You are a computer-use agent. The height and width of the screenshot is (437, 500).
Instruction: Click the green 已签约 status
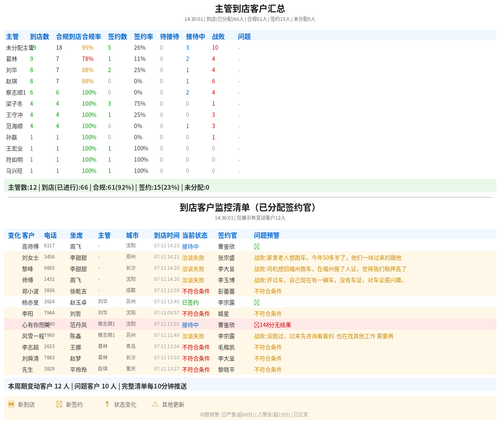(190, 303)
